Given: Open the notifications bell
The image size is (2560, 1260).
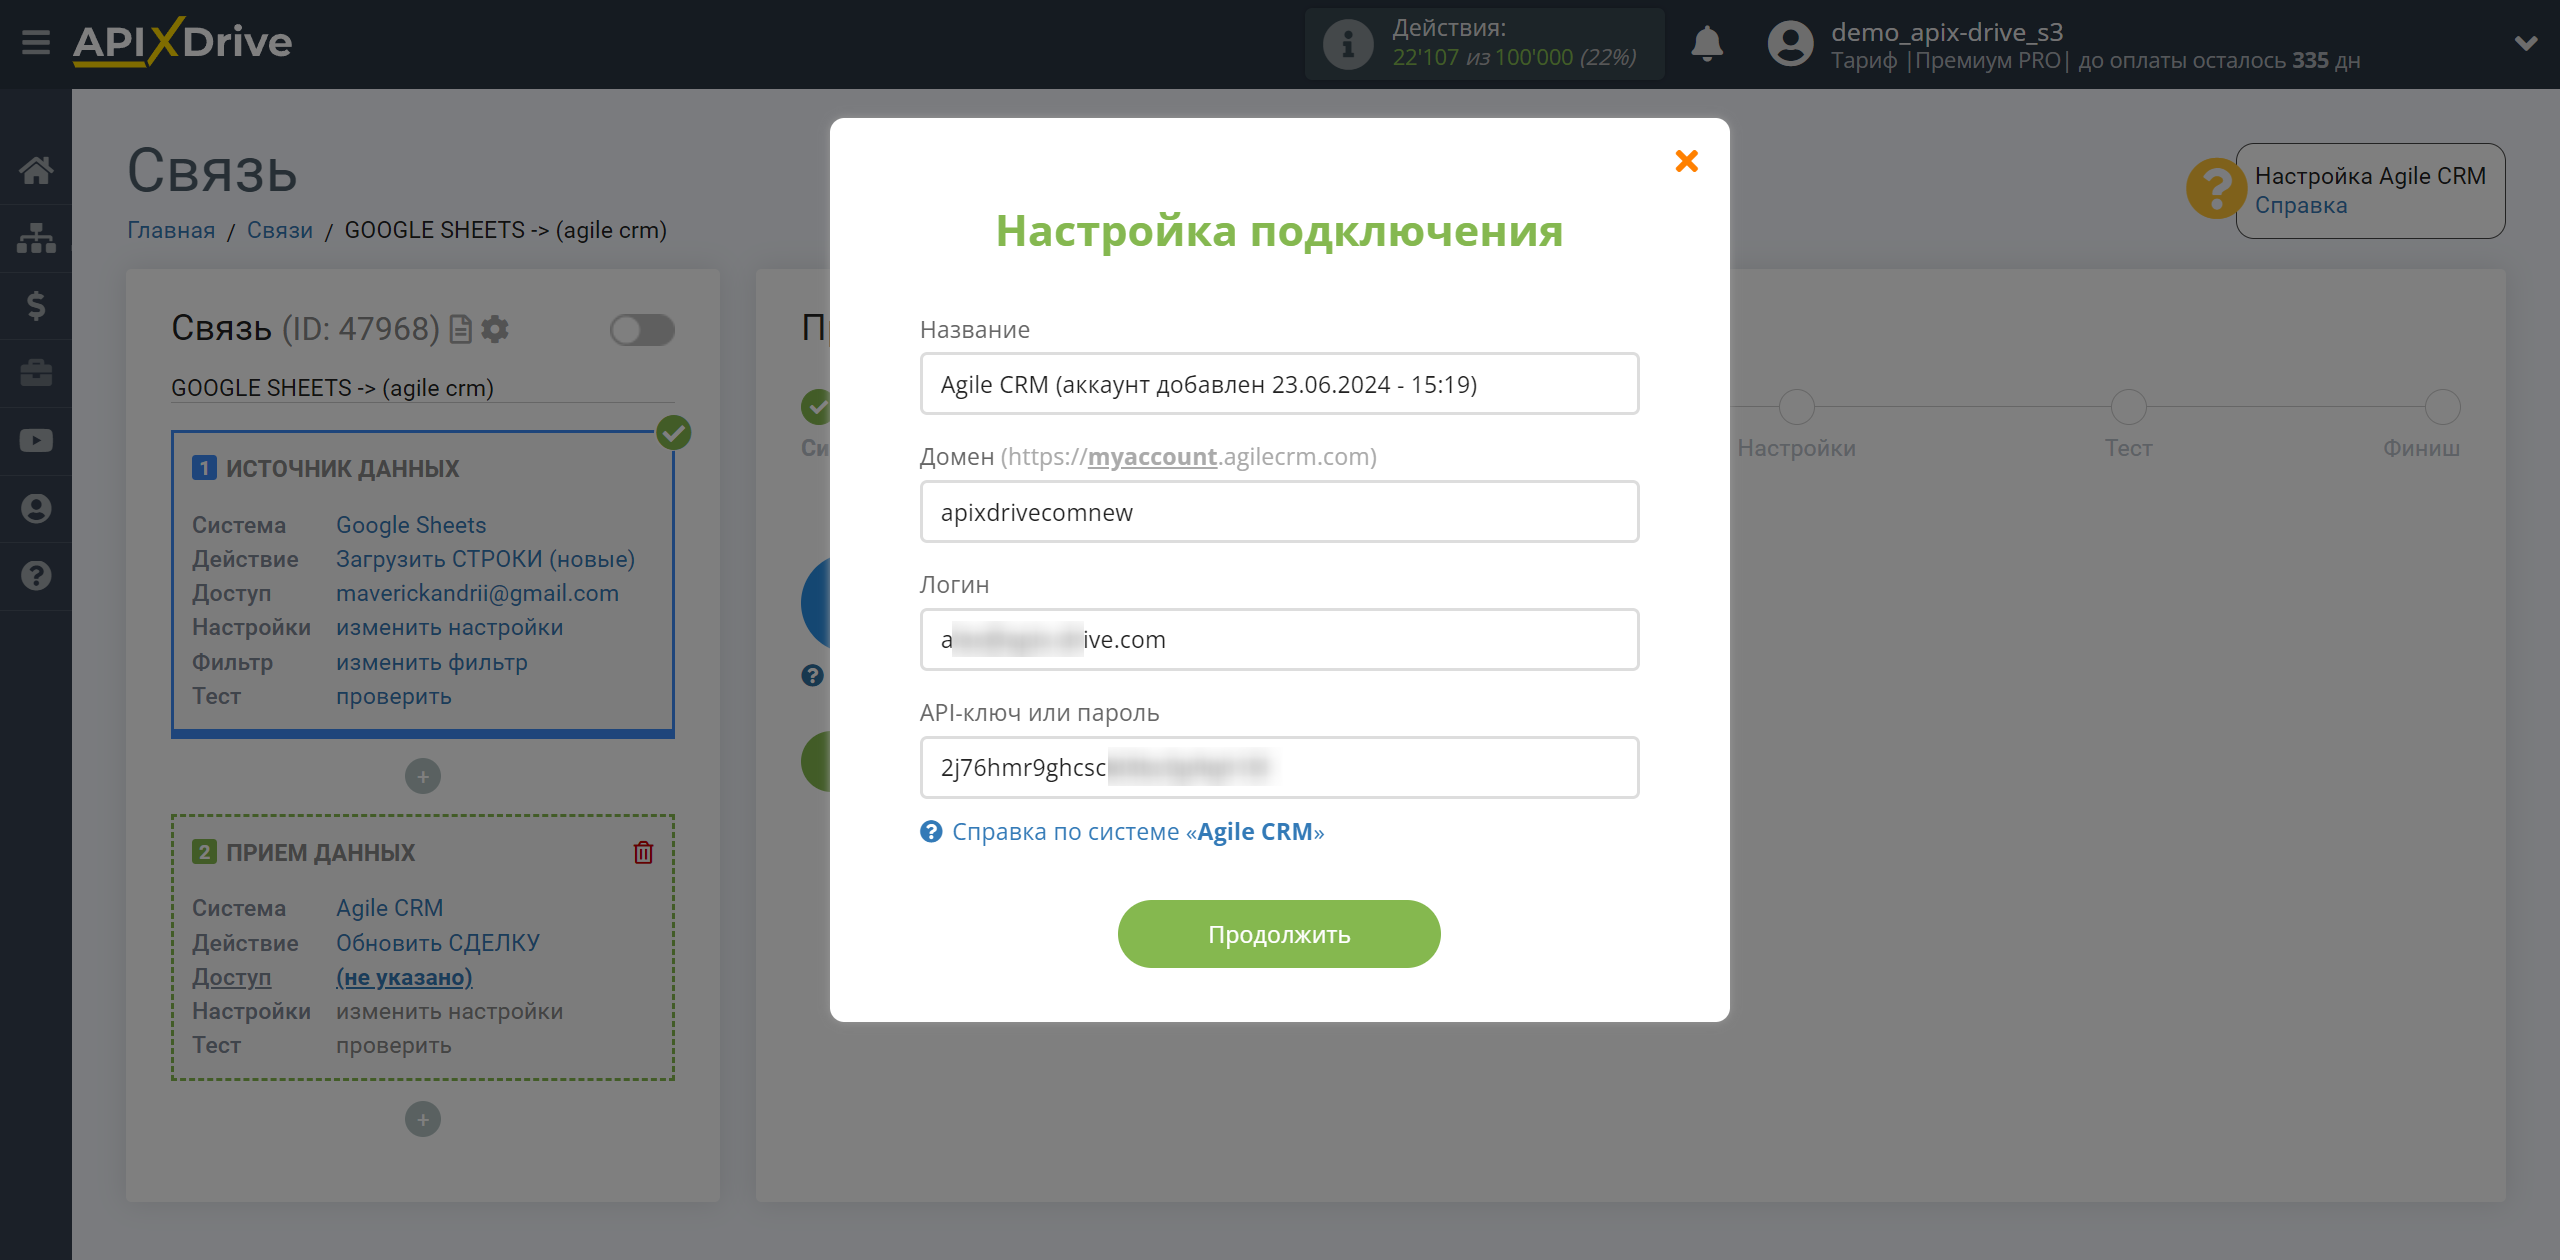Looking at the screenshot, I should pyautogui.click(x=1707, y=44).
